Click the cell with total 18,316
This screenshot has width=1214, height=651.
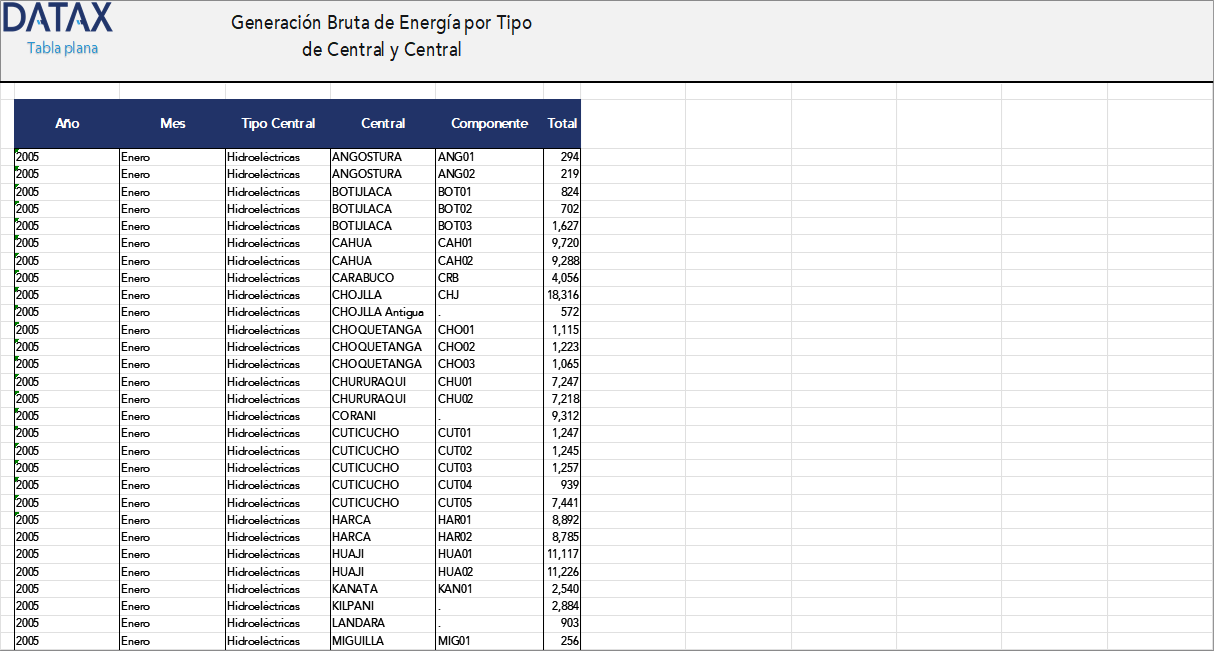coord(563,295)
